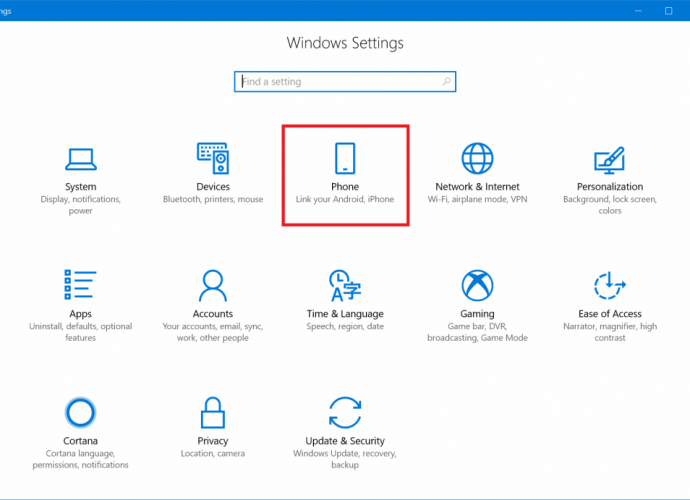Open the Phone settings icon
The width and height of the screenshot is (690, 500).
[345, 158]
